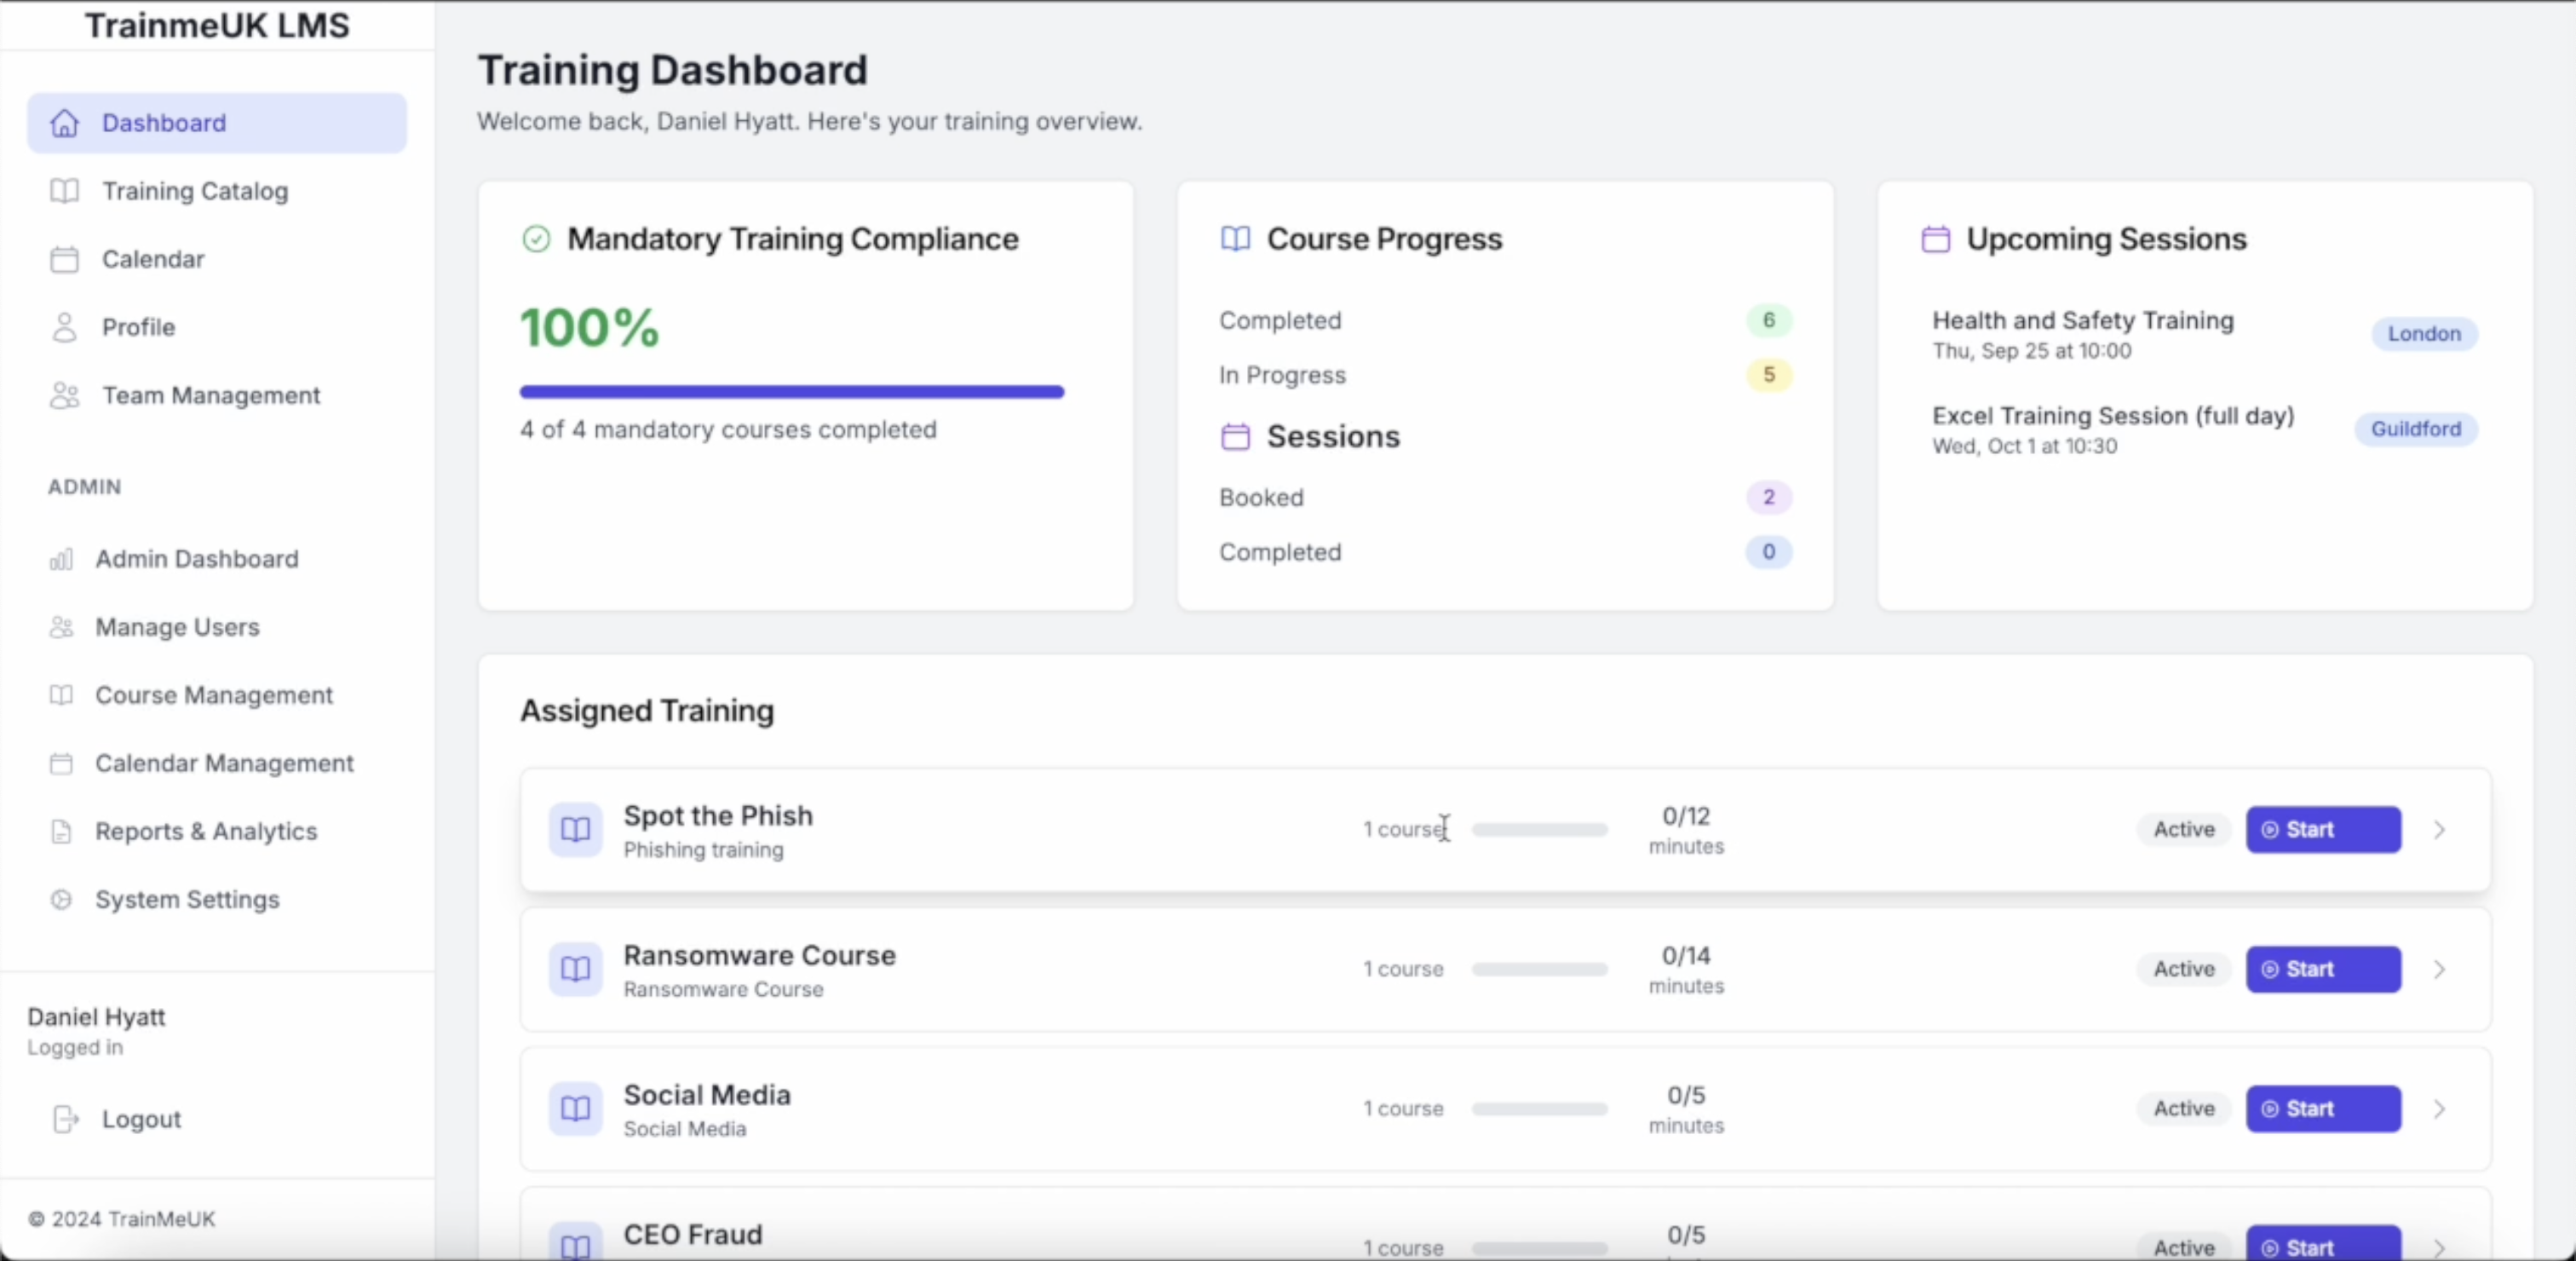This screenshot has width=2576, height=1261.
Task: Click the Course Progress book icon
Action: 1235,239
